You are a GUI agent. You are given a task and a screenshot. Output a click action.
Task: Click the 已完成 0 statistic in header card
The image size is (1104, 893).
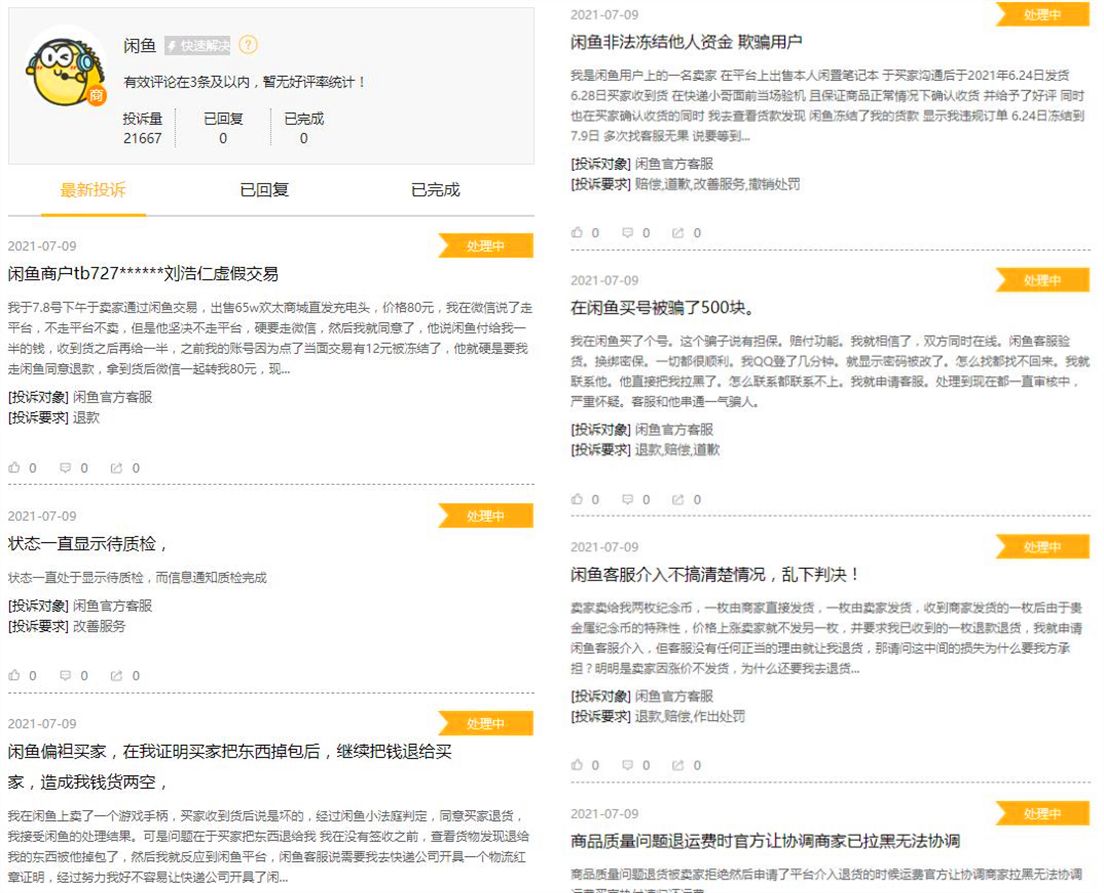click(x=303, y=128)
